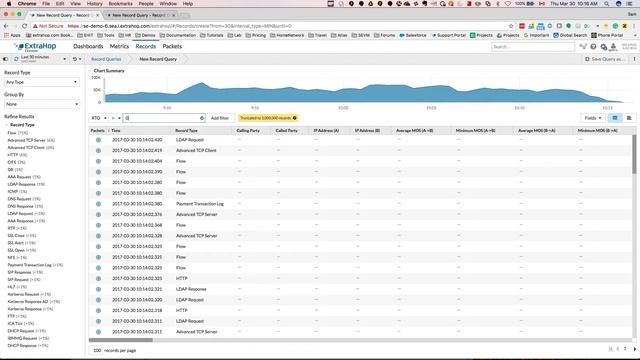Open packets for the Flow record at 10:14:02.390

point(98,172)
